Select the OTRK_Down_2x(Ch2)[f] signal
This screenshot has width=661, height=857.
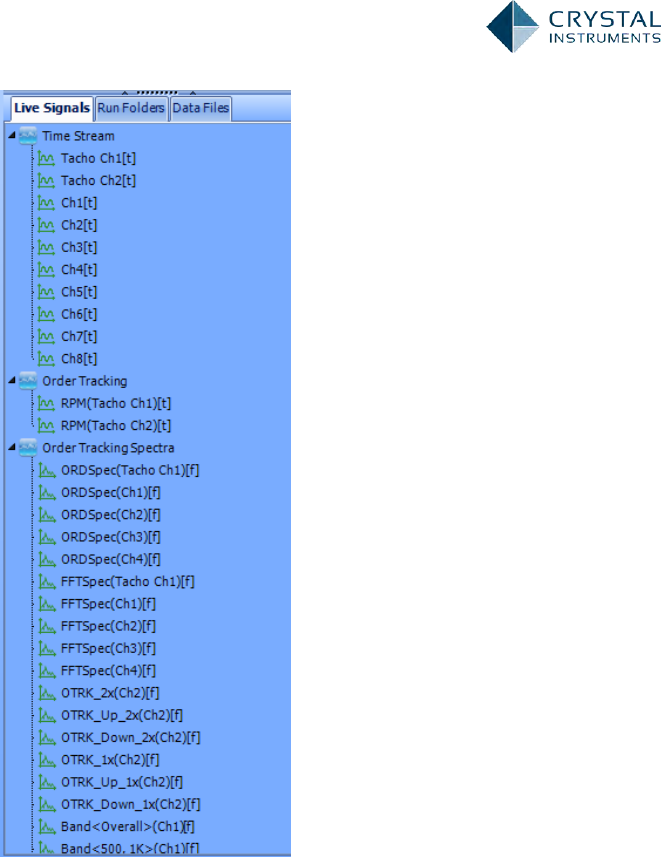(131, 738)
